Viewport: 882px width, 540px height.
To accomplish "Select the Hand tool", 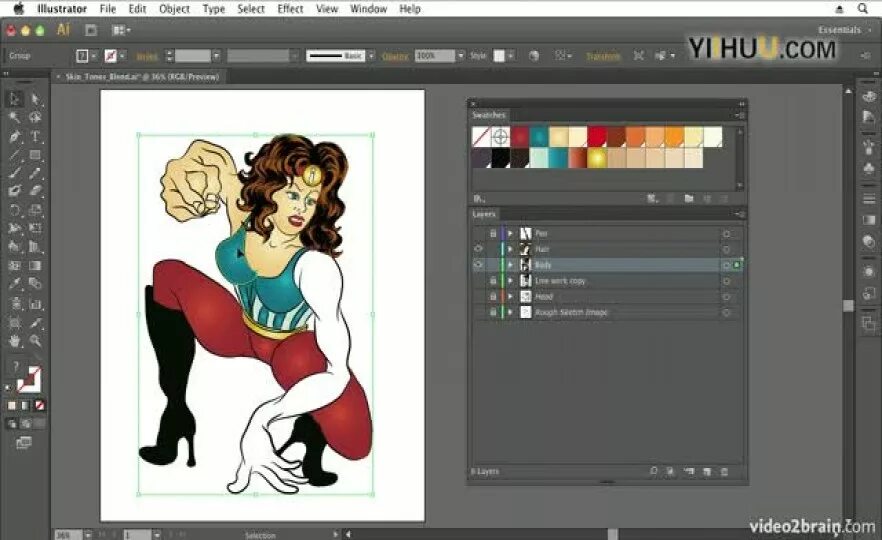I will coord(14,340).
